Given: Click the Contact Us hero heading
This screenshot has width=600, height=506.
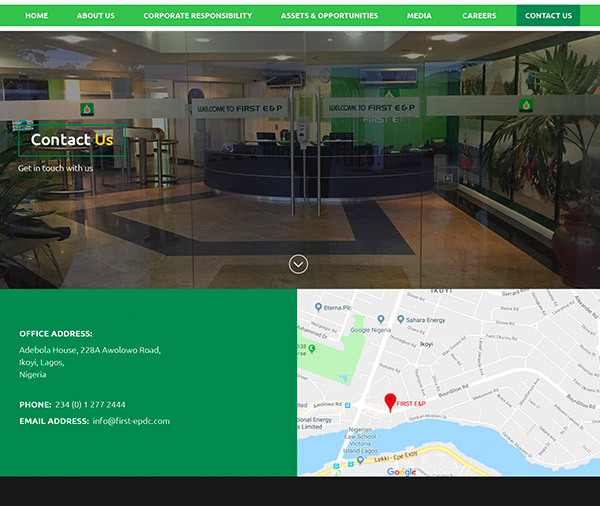Looking at the screenshot, I should tap(72, 140).
